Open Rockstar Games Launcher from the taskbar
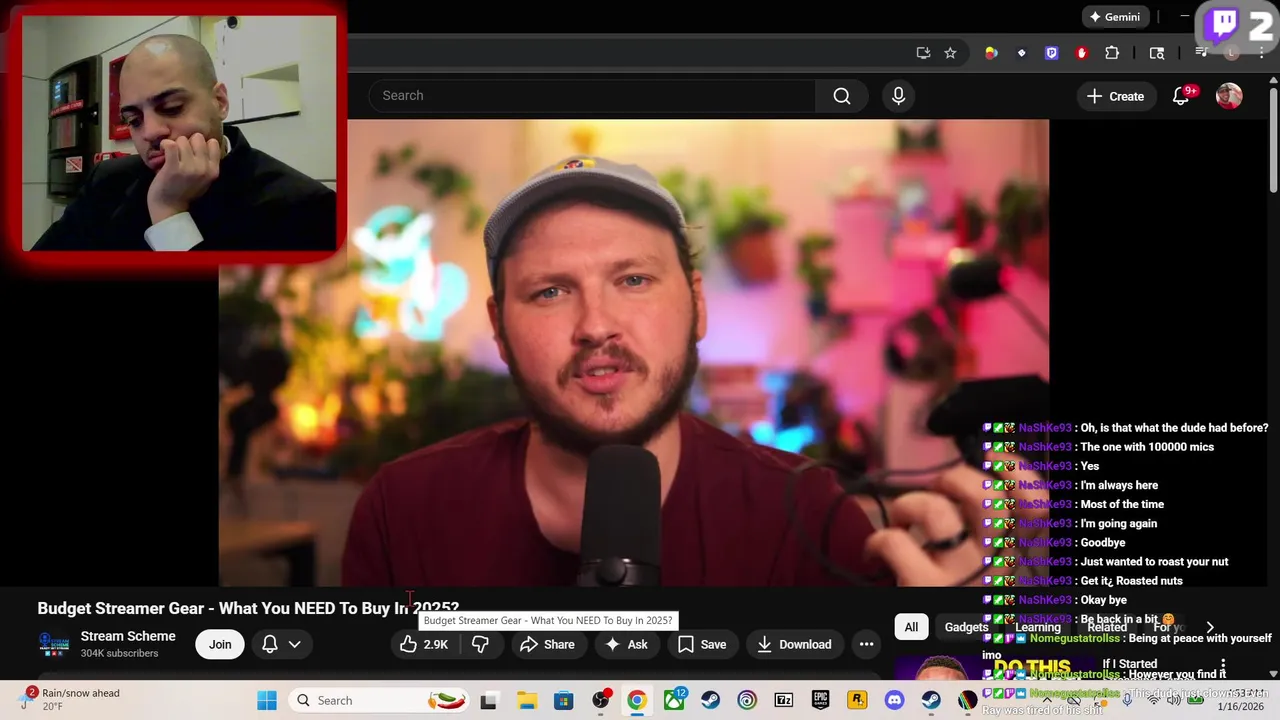Viewport: 1280px width, 720px height. click(x=857, y=701)
